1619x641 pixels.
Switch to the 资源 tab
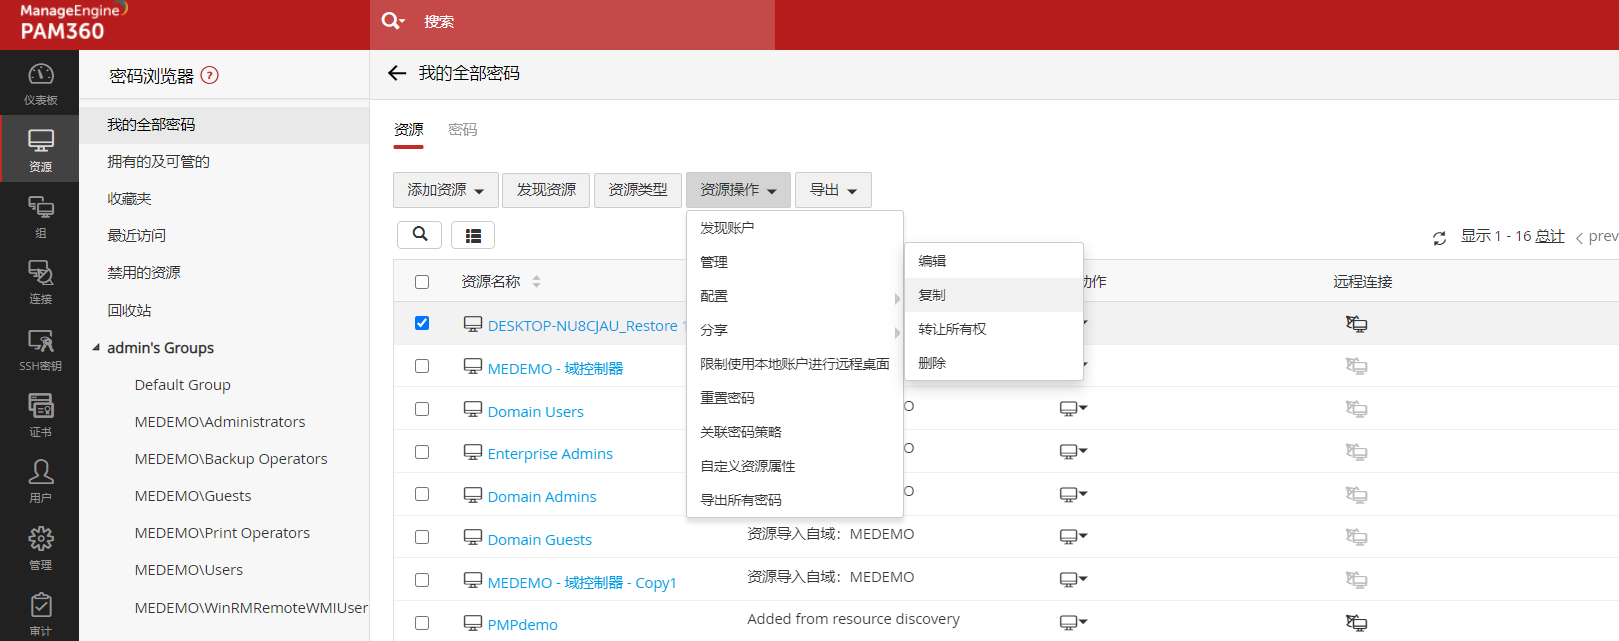pyautogui.click(x=409, y=130)
